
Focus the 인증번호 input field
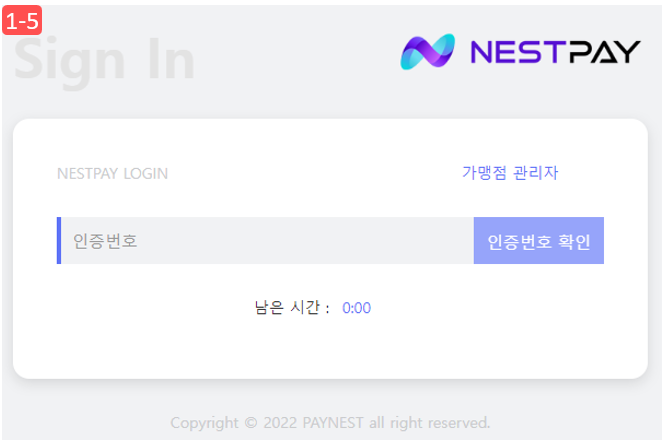coord(267,240)
